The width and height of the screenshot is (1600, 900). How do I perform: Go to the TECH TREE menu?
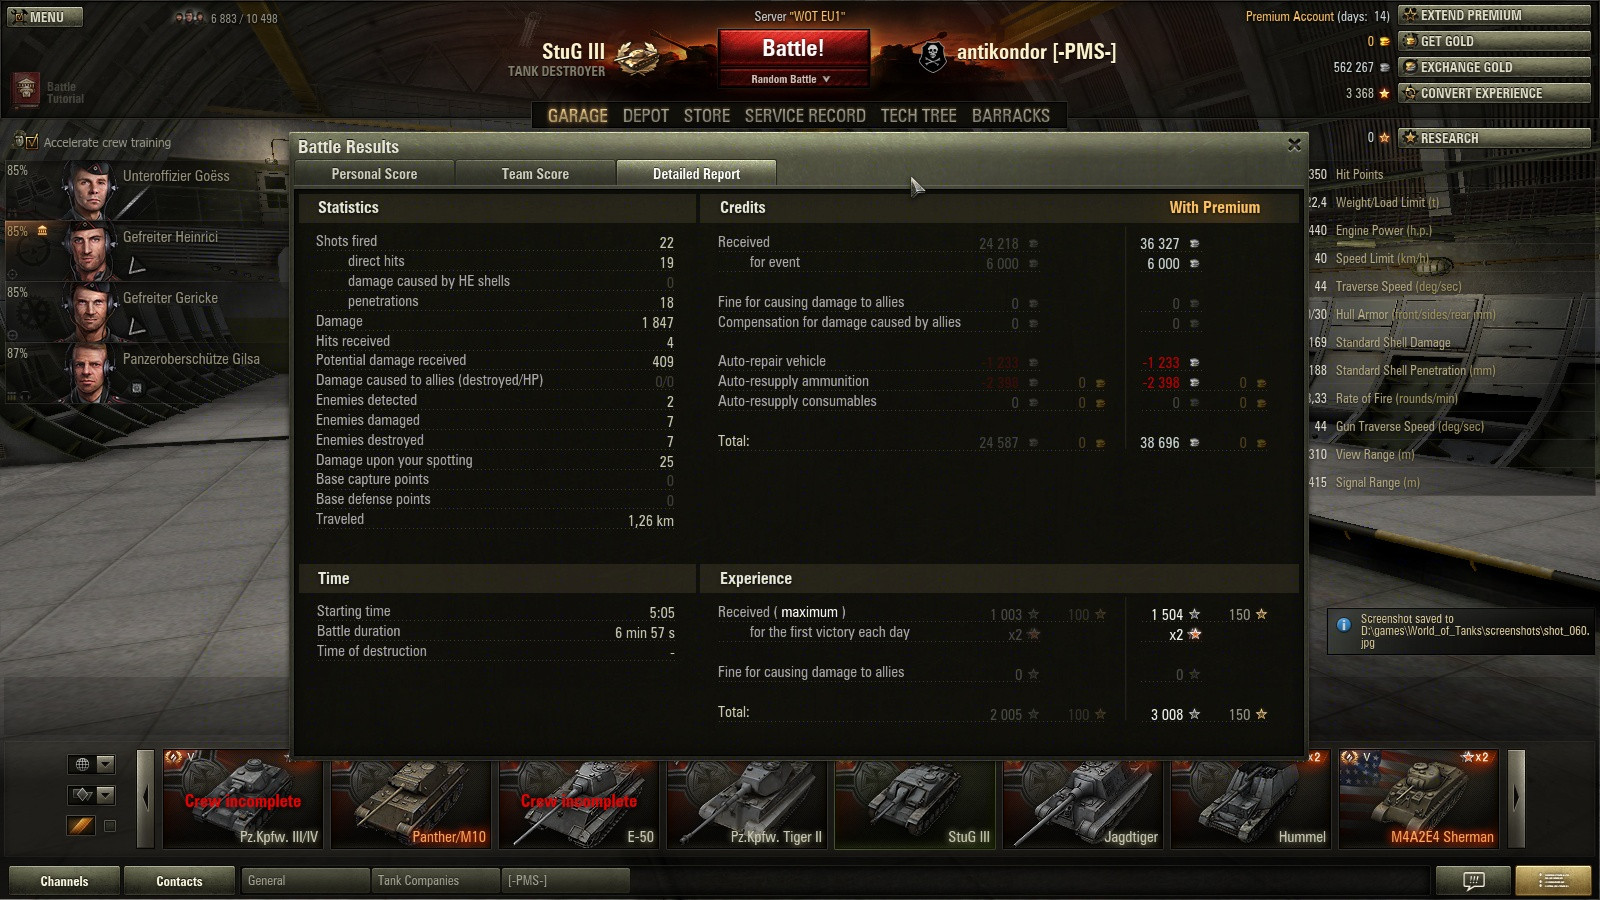pos(918,116)
